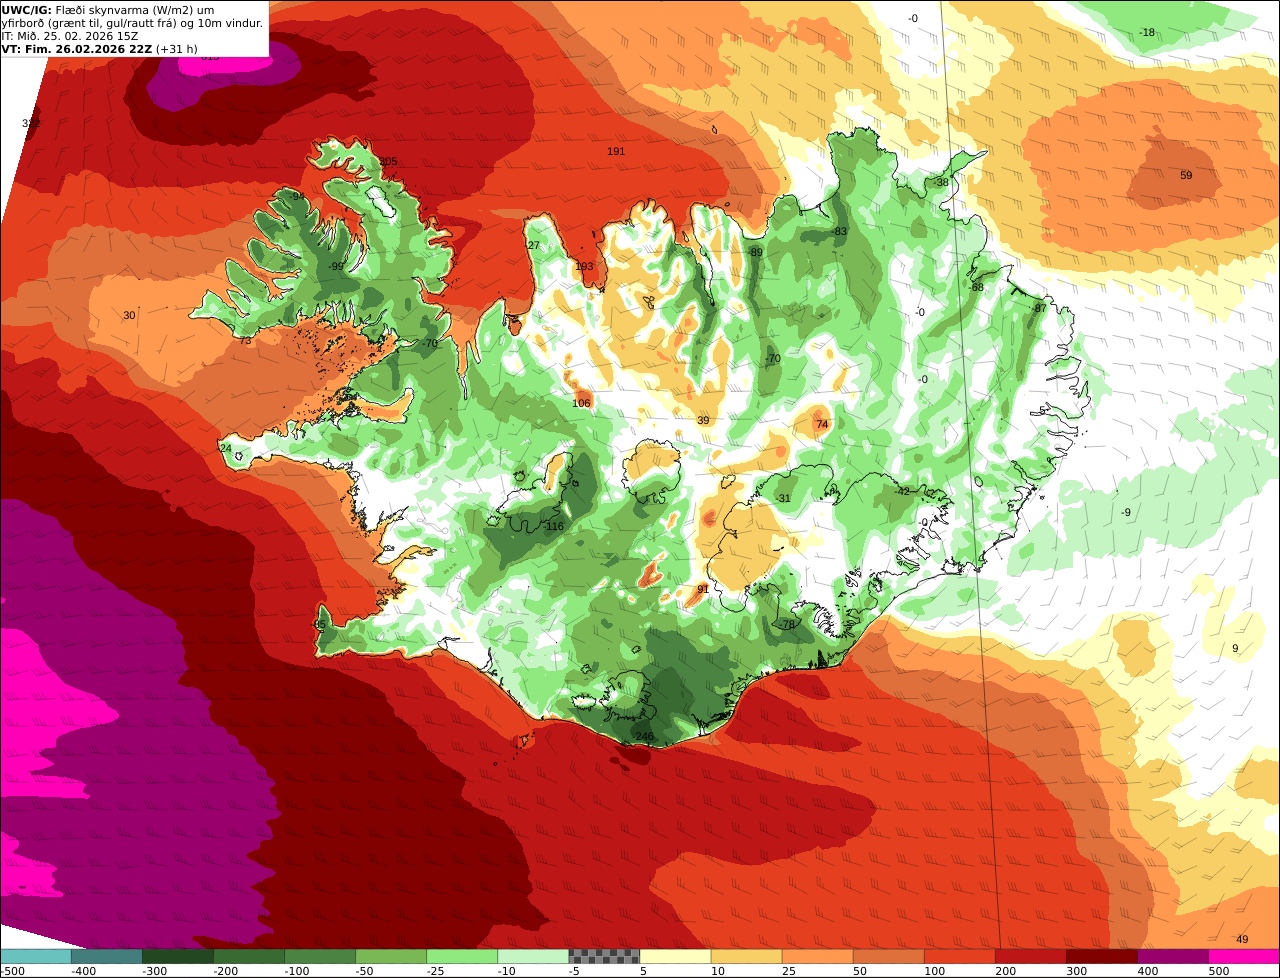Click the title line 'UWC/IG: Flæði skynvarma (W/m2) um'

[108, 9]
